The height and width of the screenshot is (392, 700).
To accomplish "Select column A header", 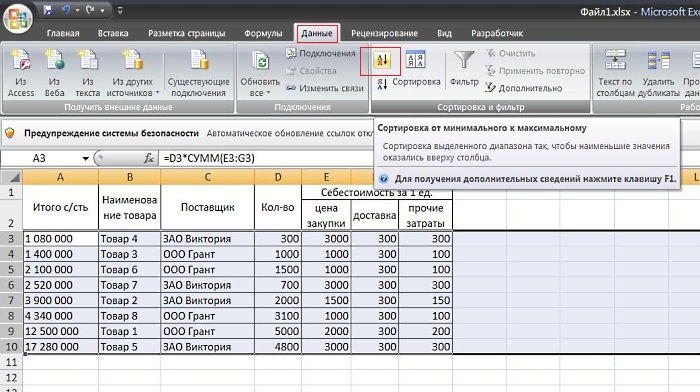I will pos(60,177).
